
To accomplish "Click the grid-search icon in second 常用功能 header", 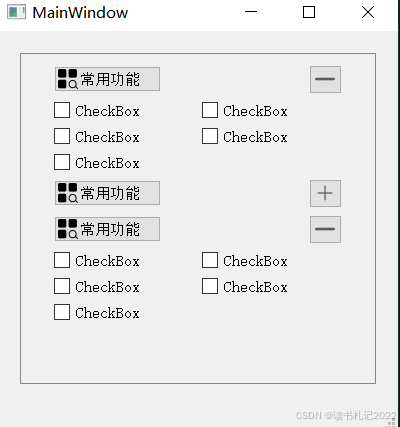I will click(68, 193).
